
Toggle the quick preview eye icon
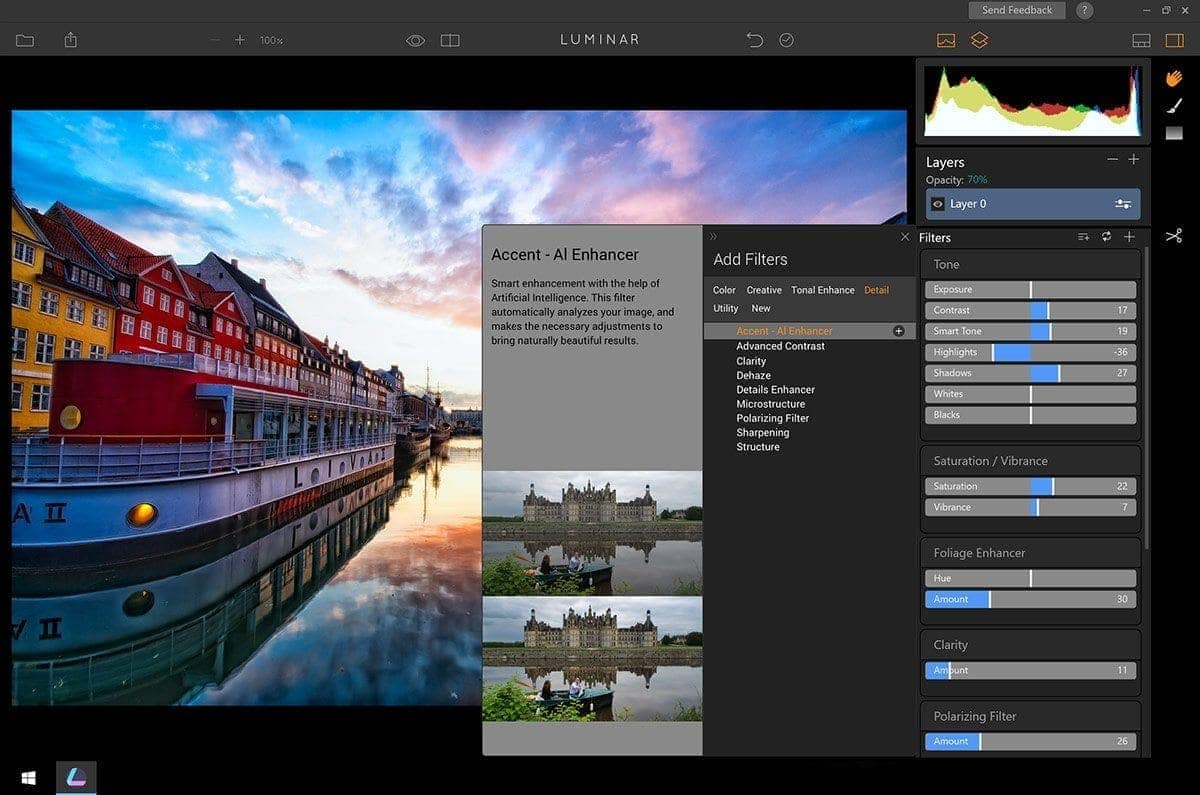[x=415, y=40]
